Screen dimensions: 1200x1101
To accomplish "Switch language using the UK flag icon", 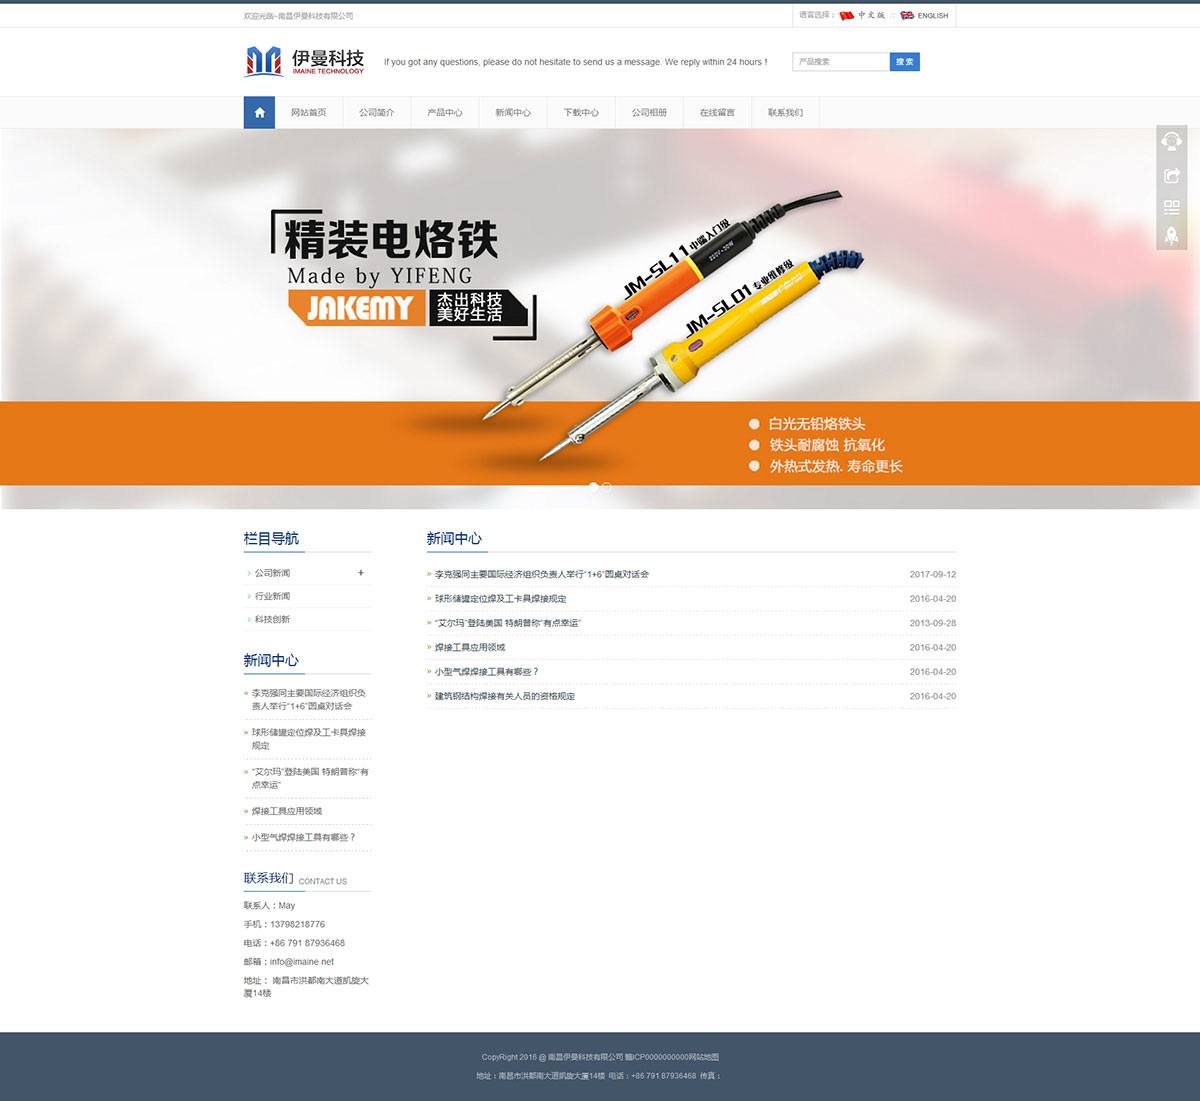I will tap(907, 16).
